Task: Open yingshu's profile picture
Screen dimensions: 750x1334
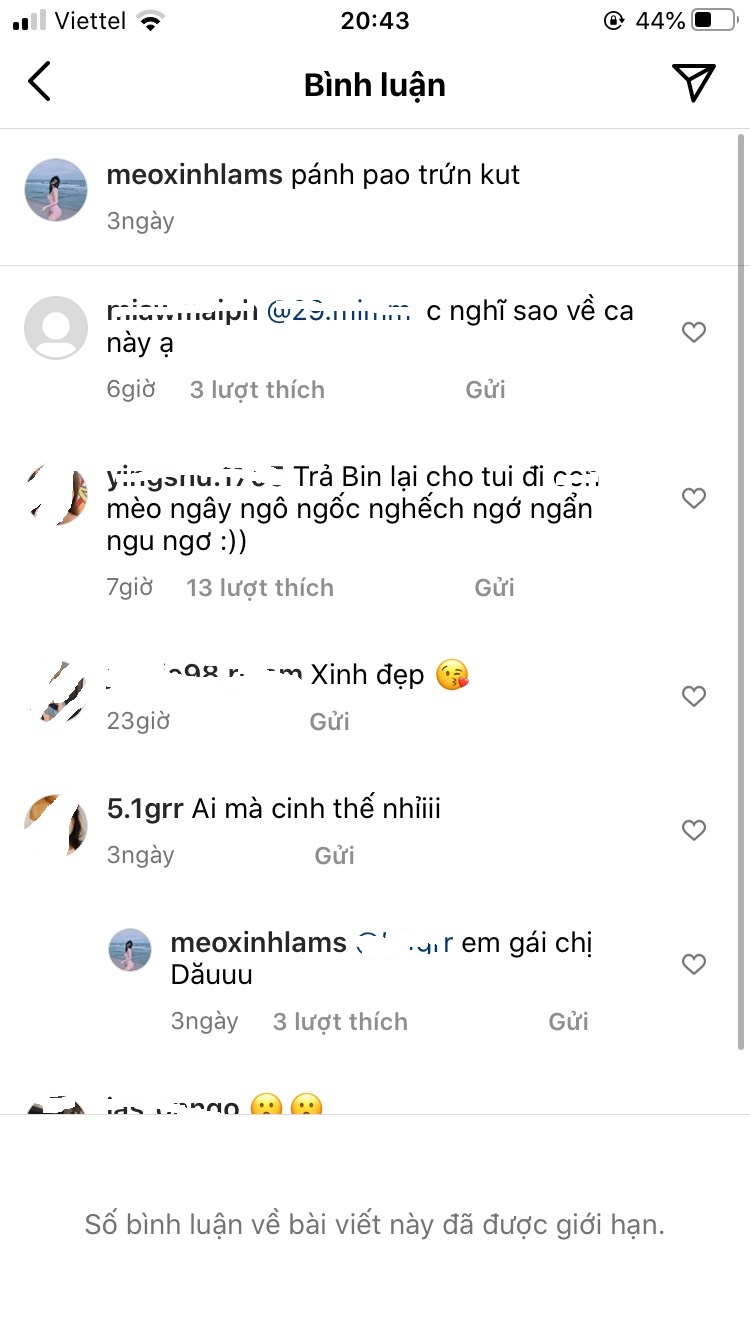Action: click(x=55, y=494)
